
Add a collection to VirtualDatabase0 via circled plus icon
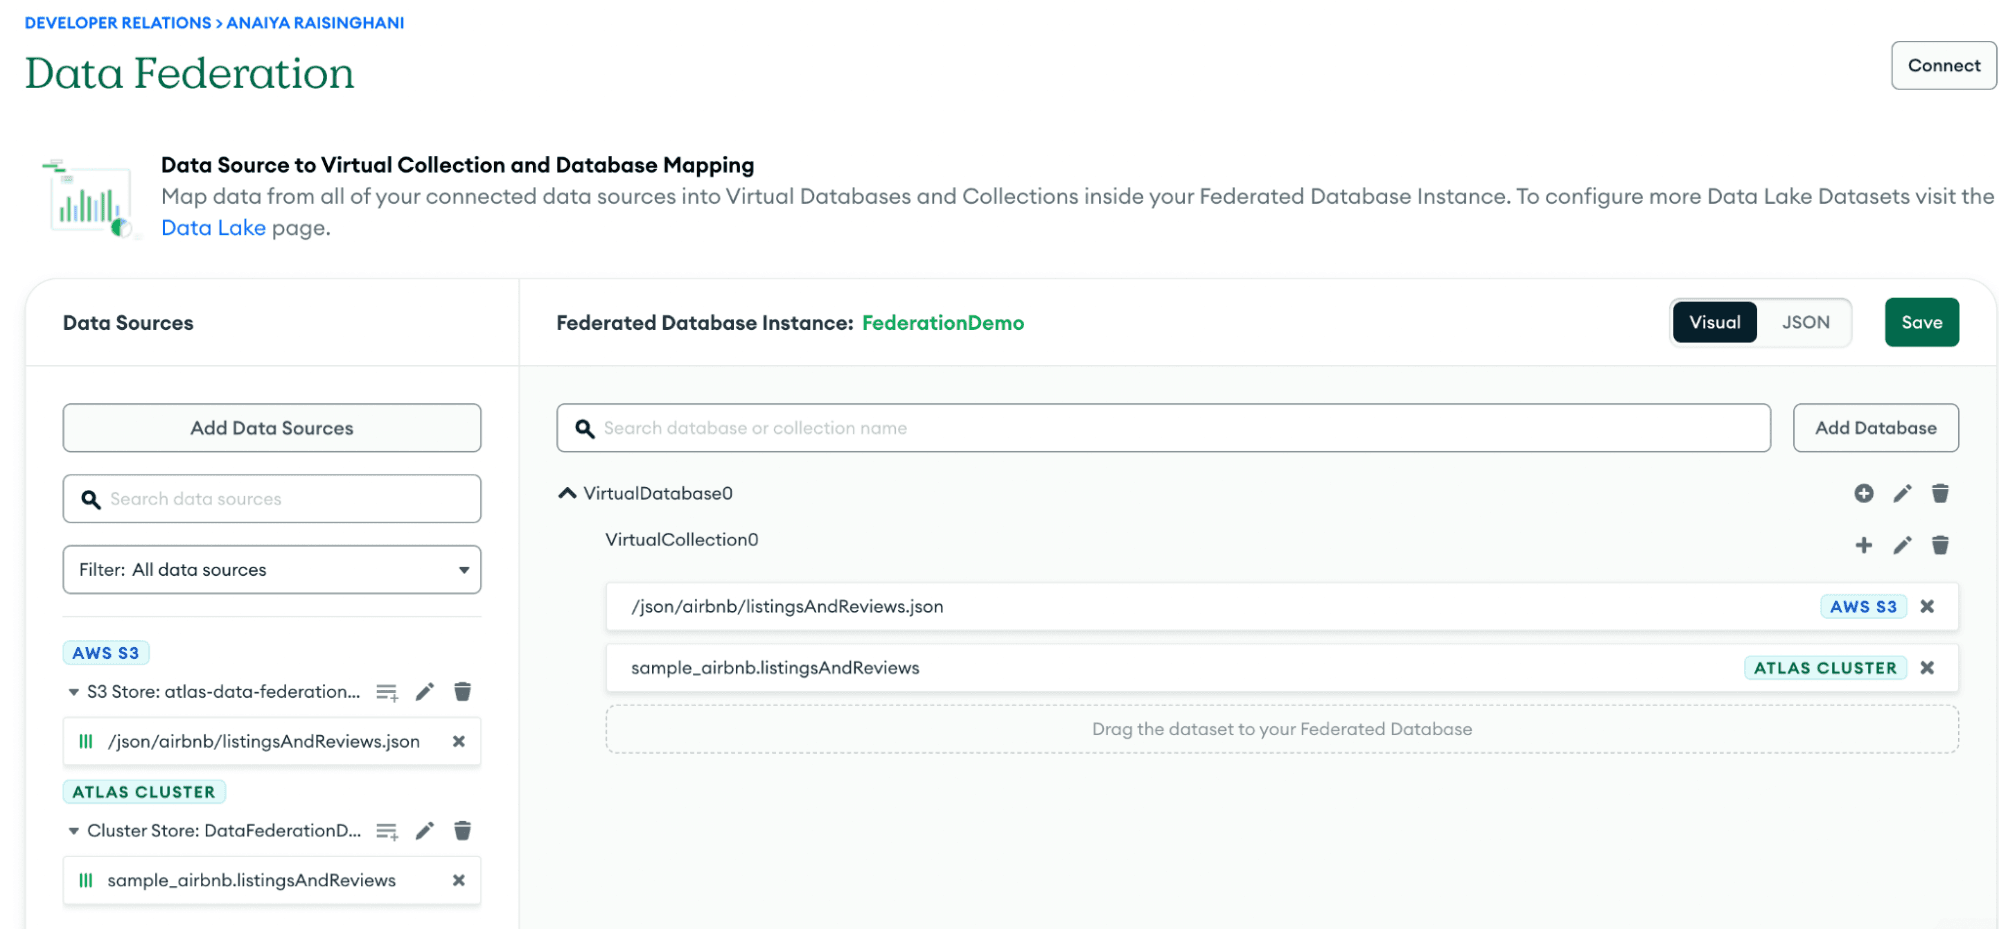1863,493
